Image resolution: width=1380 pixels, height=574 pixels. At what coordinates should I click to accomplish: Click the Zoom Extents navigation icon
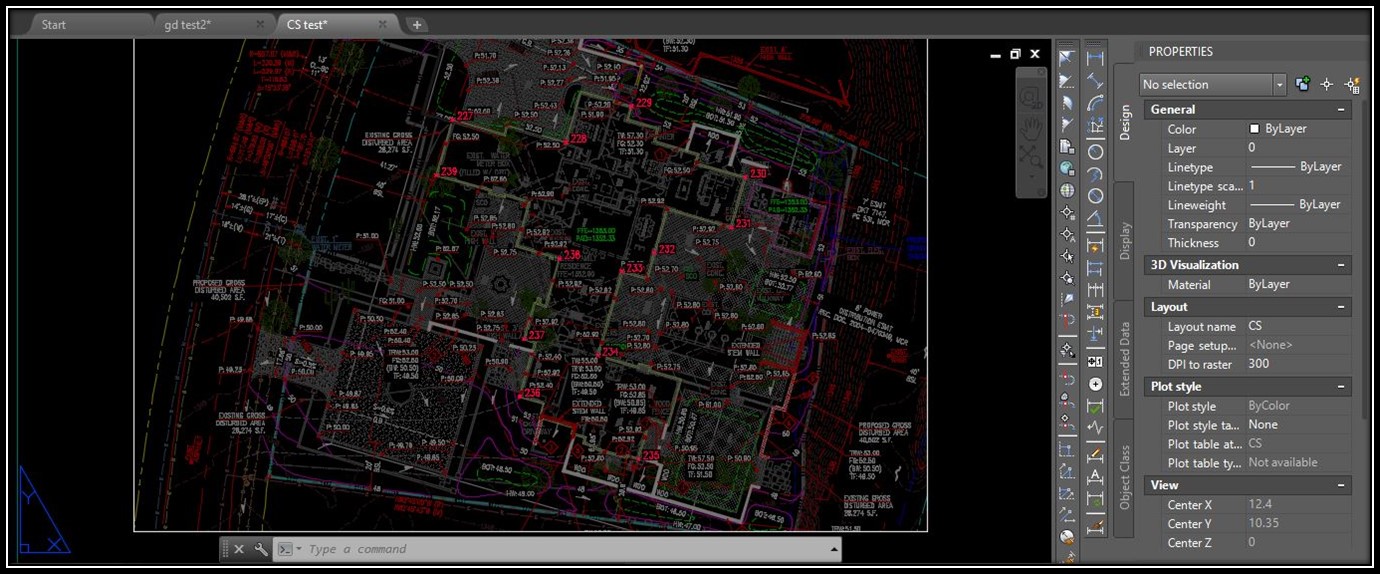(x=1031, y=155)
